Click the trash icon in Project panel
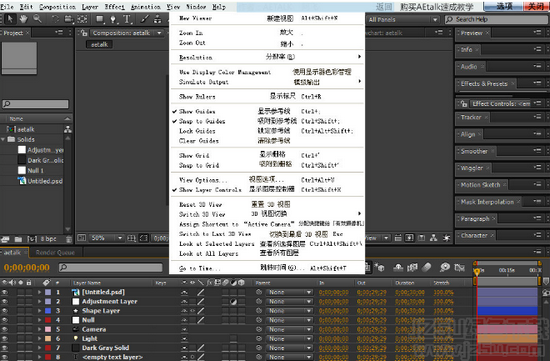Screen dimensions: 550x361 point(69,239)
